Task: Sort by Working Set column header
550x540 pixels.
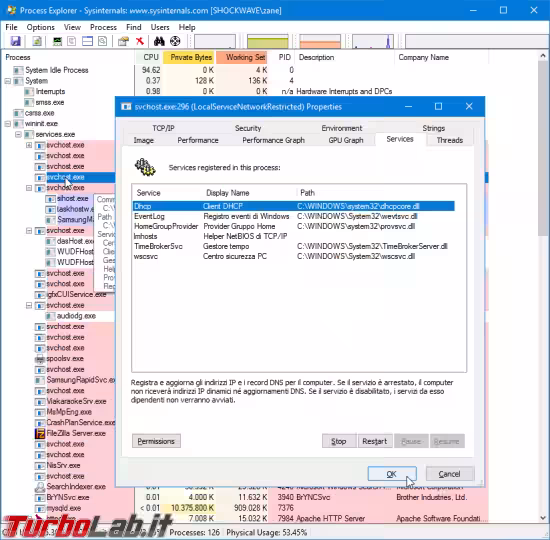Action: point(242,57)
